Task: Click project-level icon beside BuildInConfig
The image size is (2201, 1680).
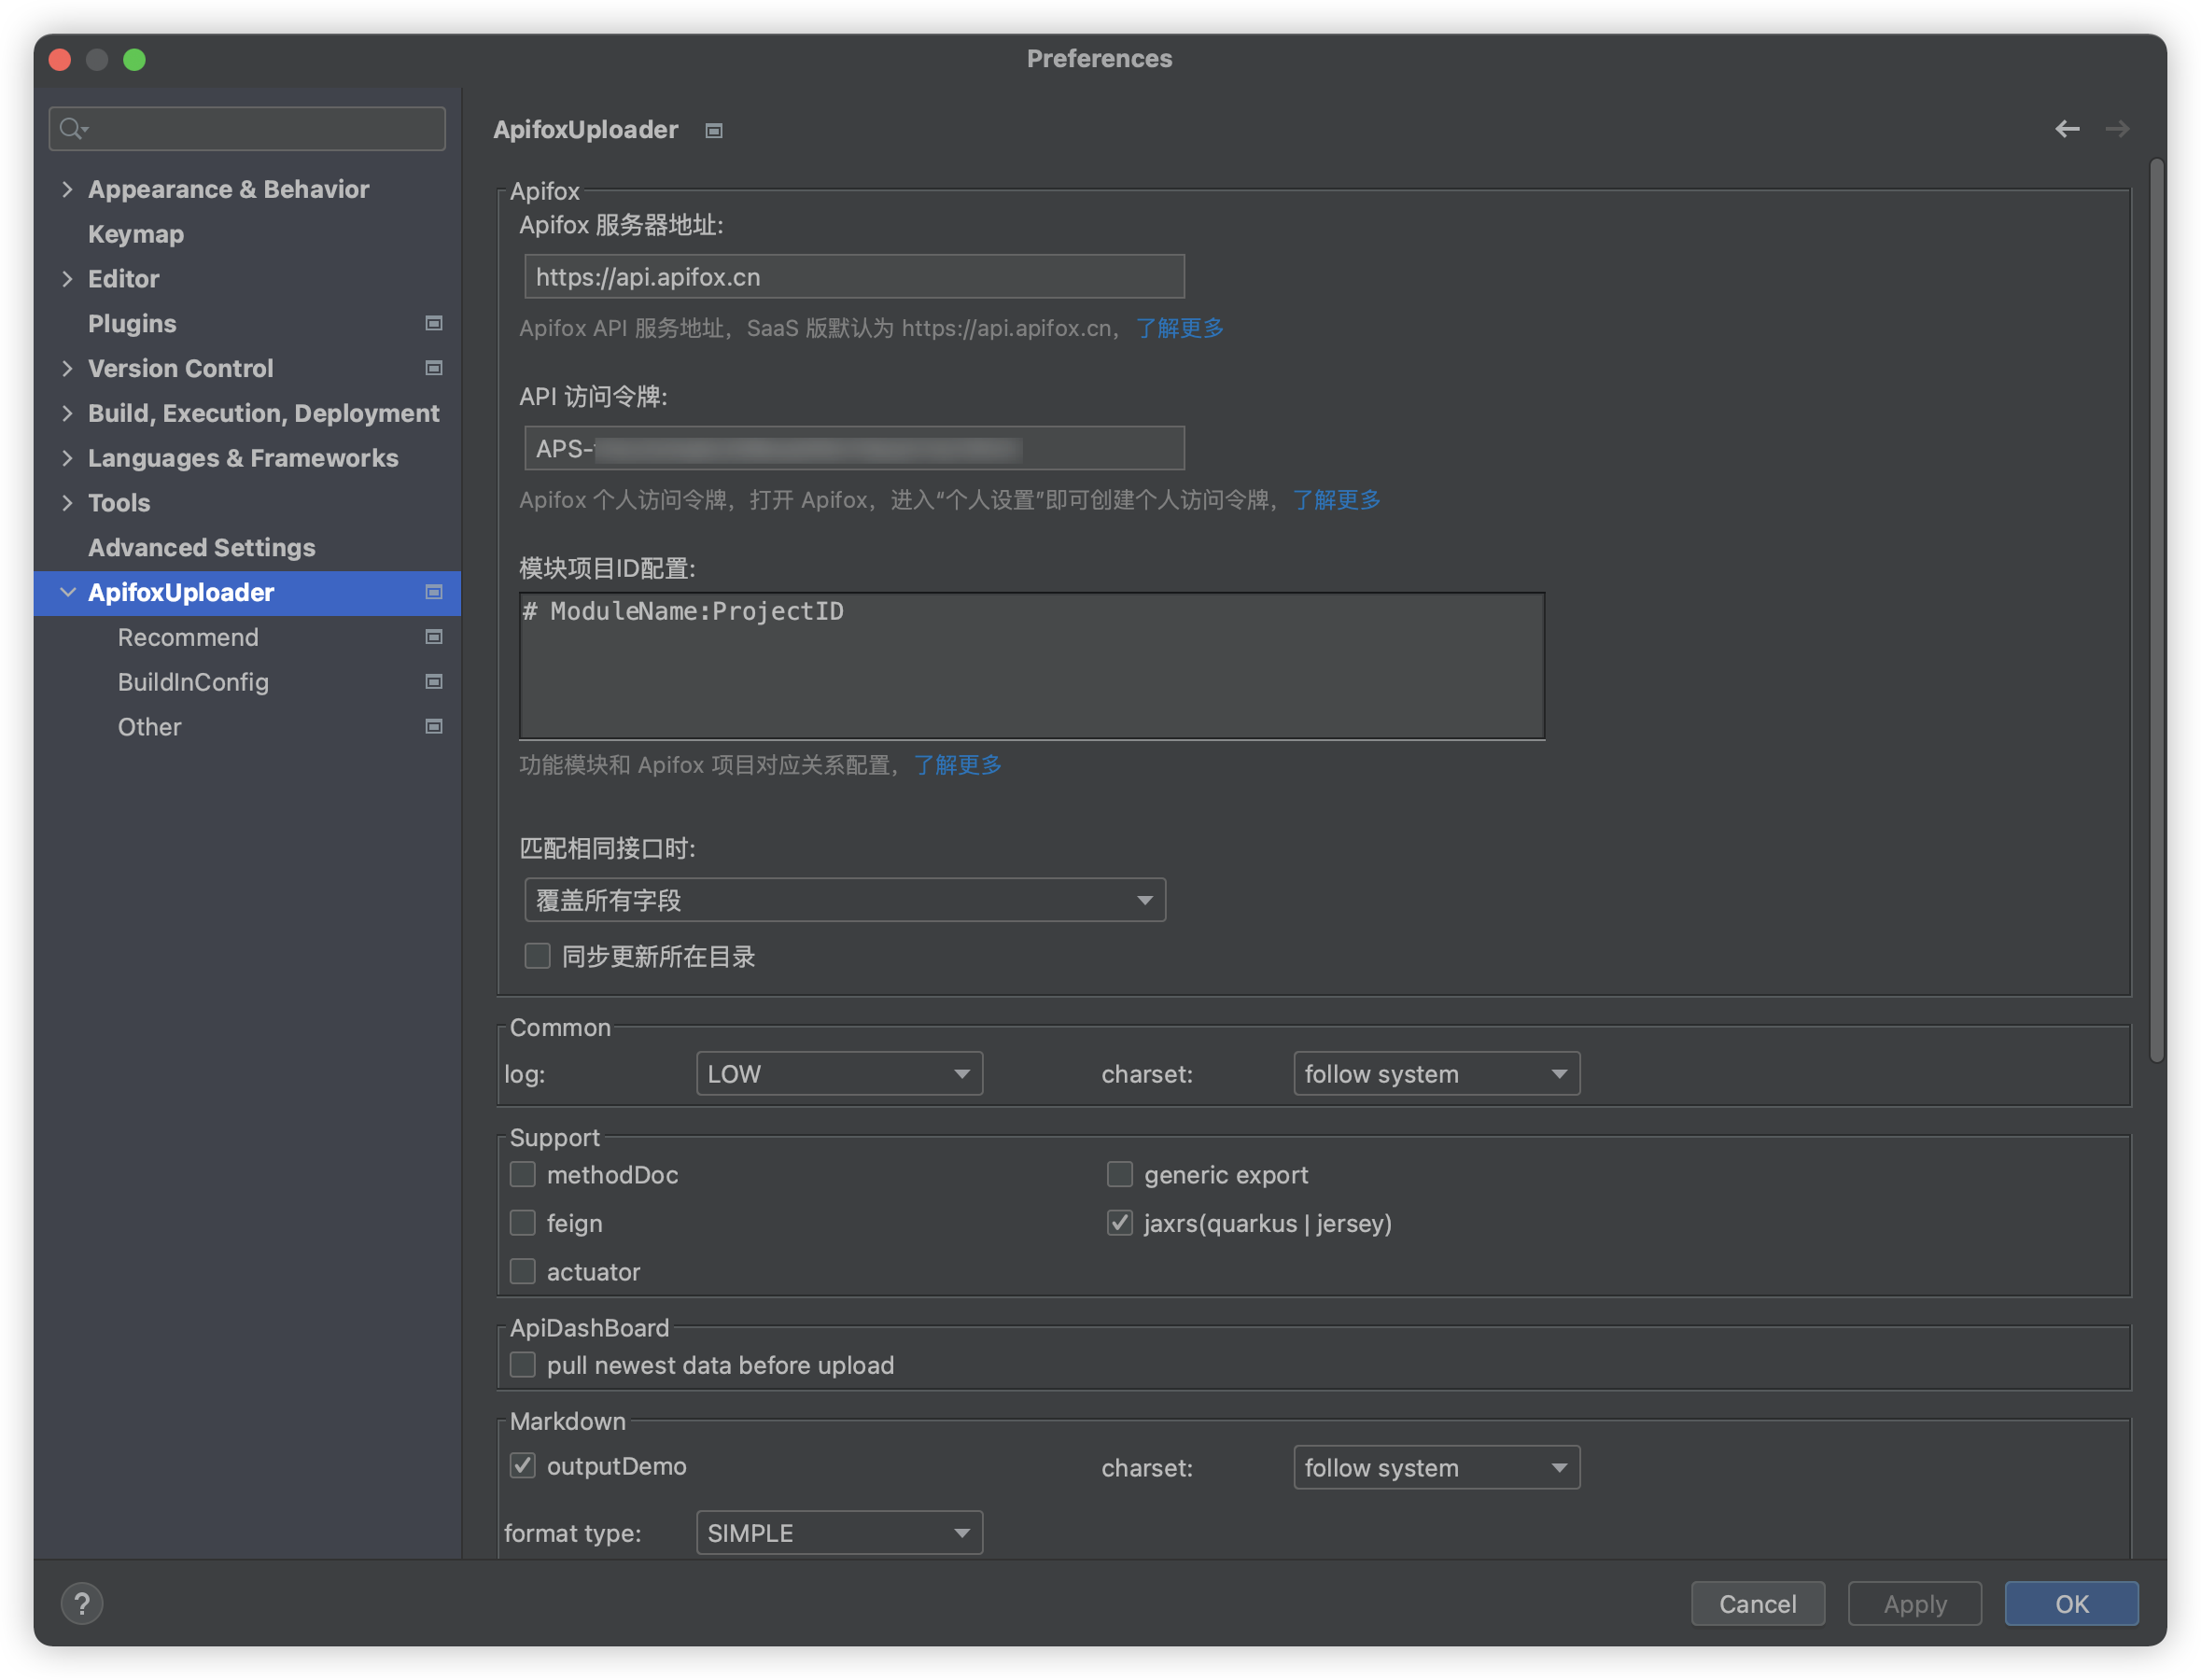Action: (434, 682)
